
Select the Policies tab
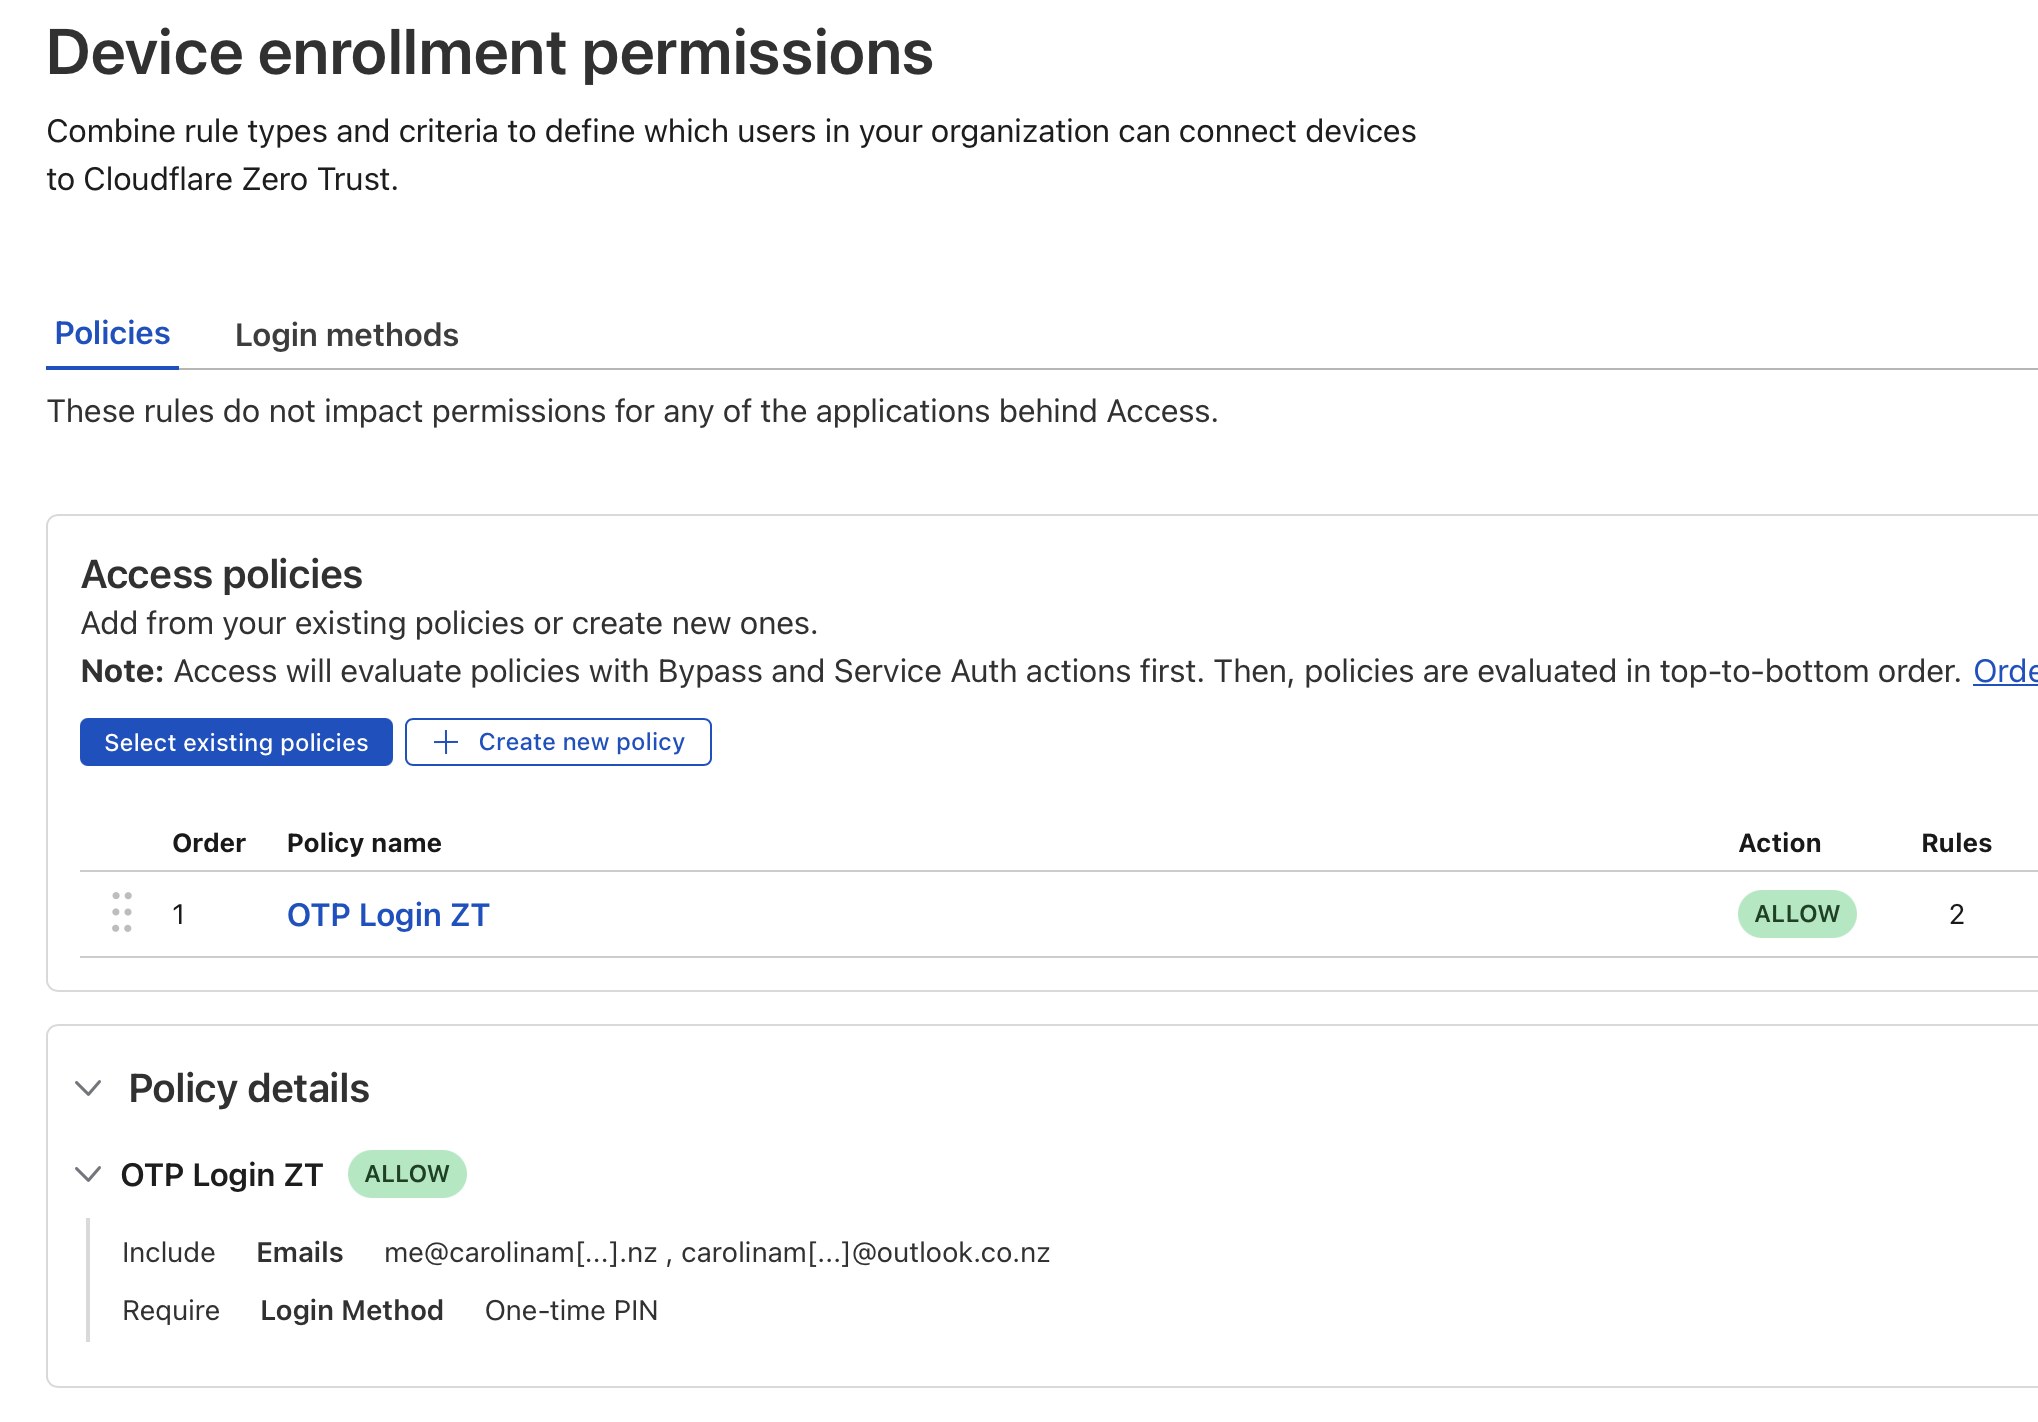click(112, 333)
